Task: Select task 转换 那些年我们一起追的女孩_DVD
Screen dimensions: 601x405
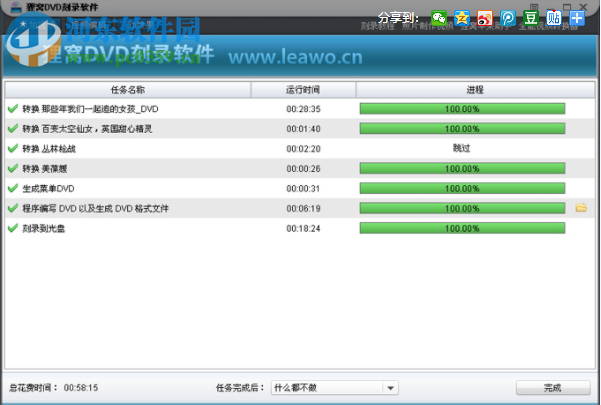Action: click(90, 109)
